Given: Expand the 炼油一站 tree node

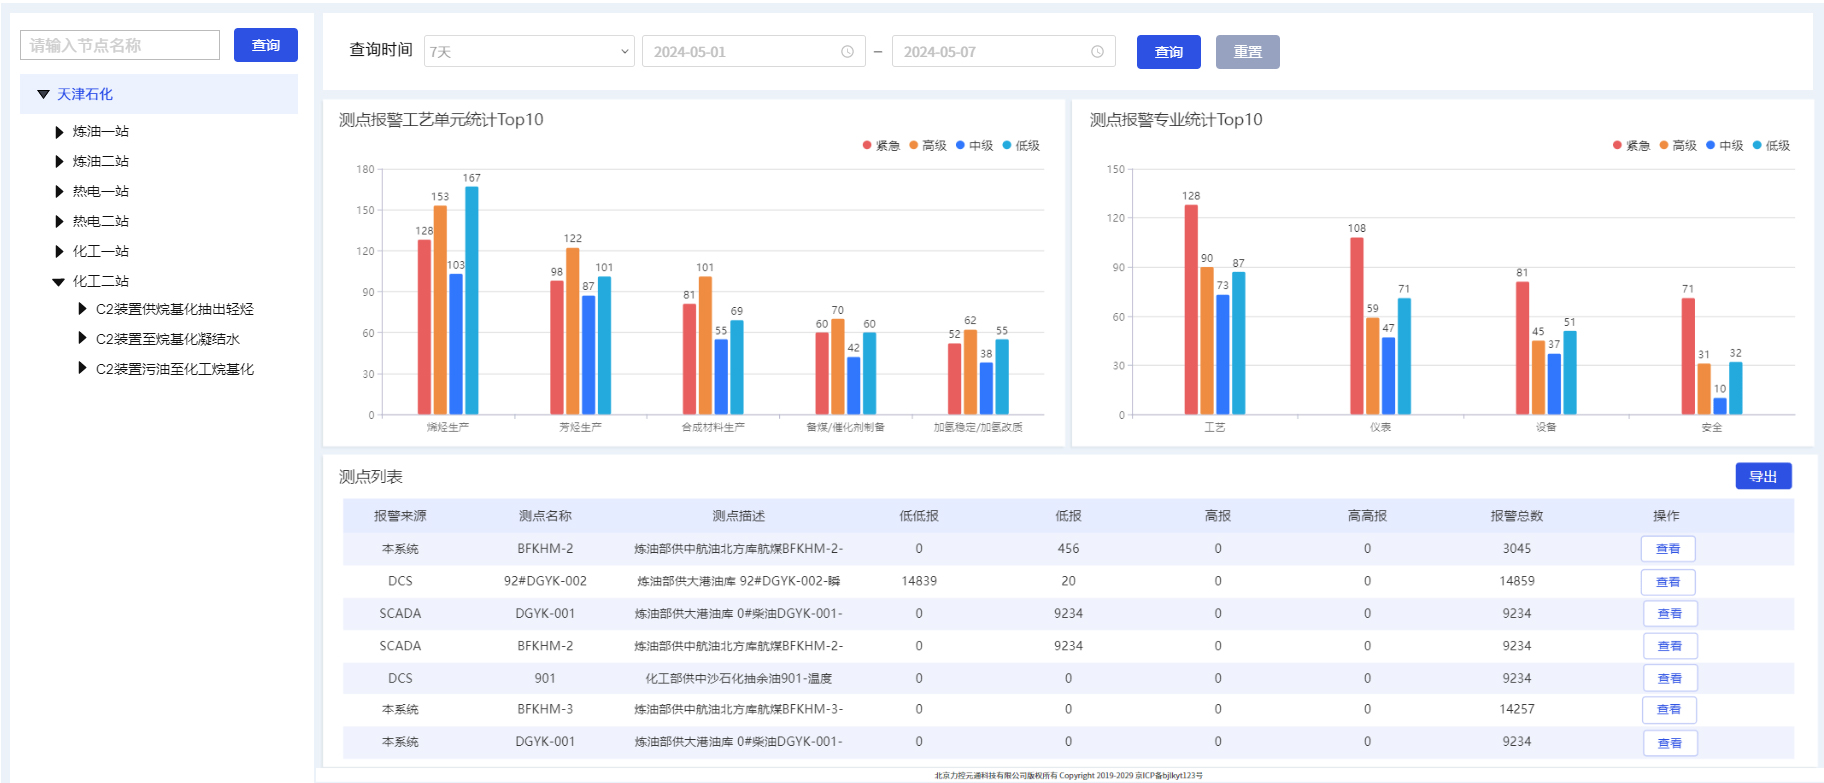Looking at the screenshot, I should [x=59, y=132].
